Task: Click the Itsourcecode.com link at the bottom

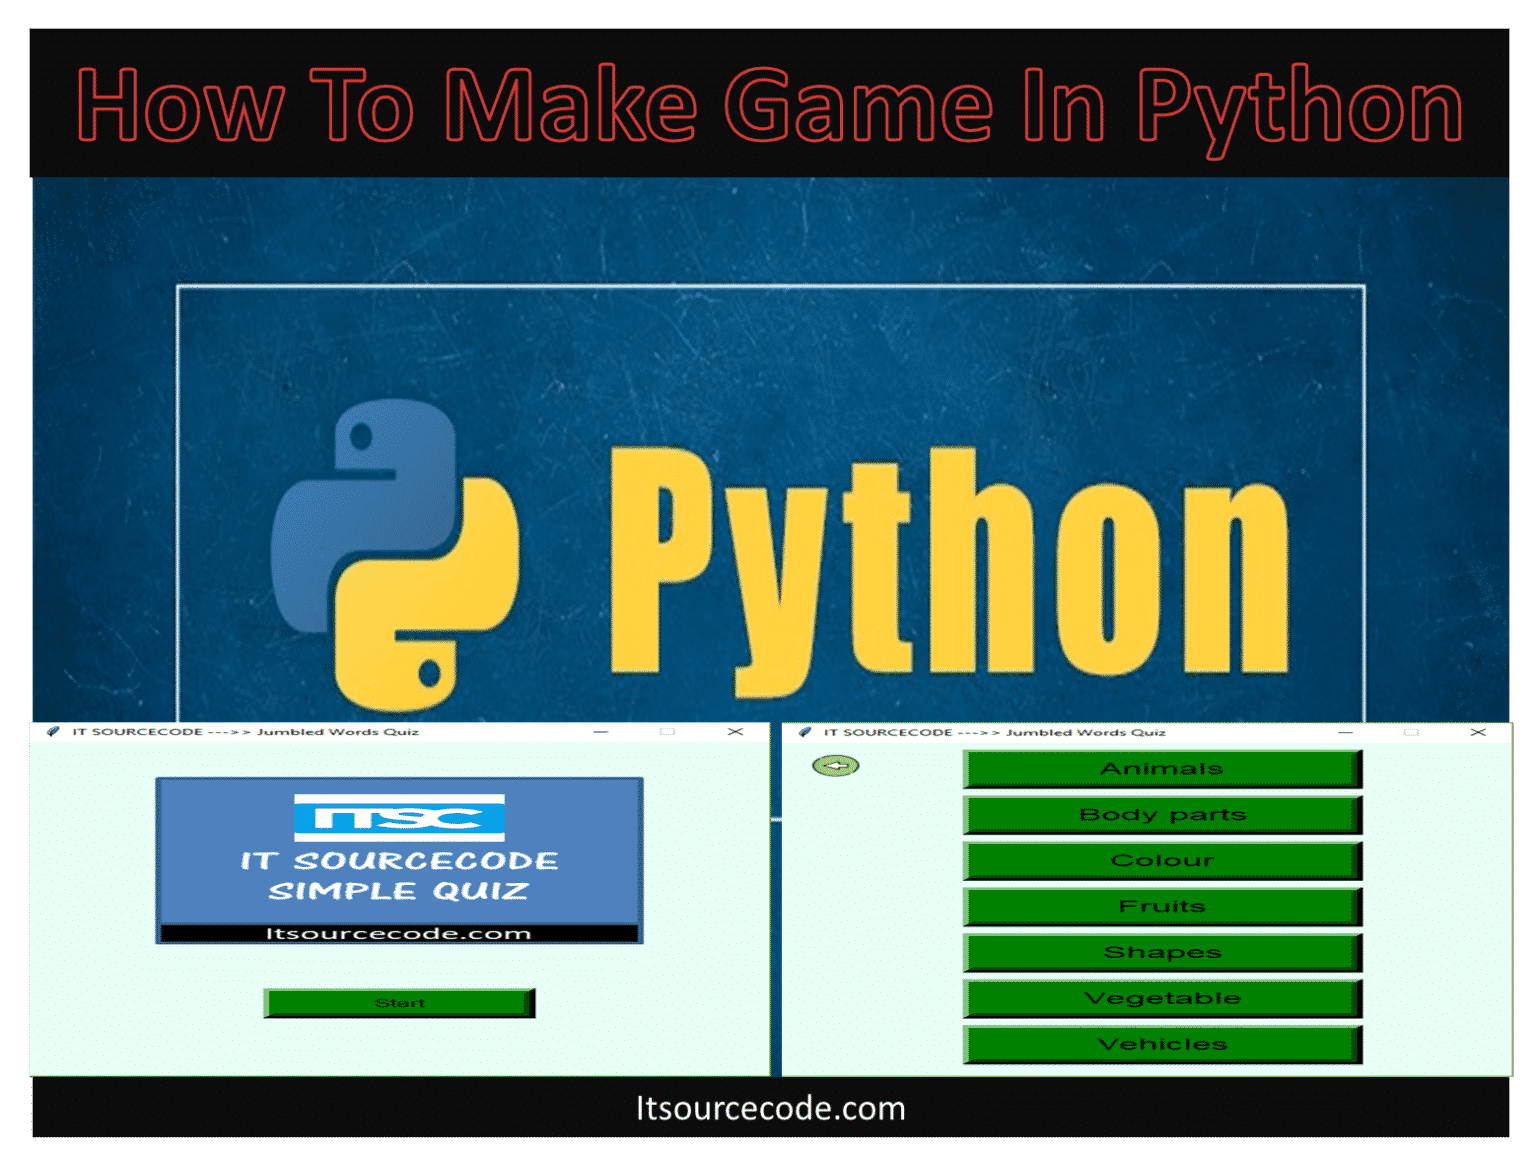Action: (x=768, y=1108)
